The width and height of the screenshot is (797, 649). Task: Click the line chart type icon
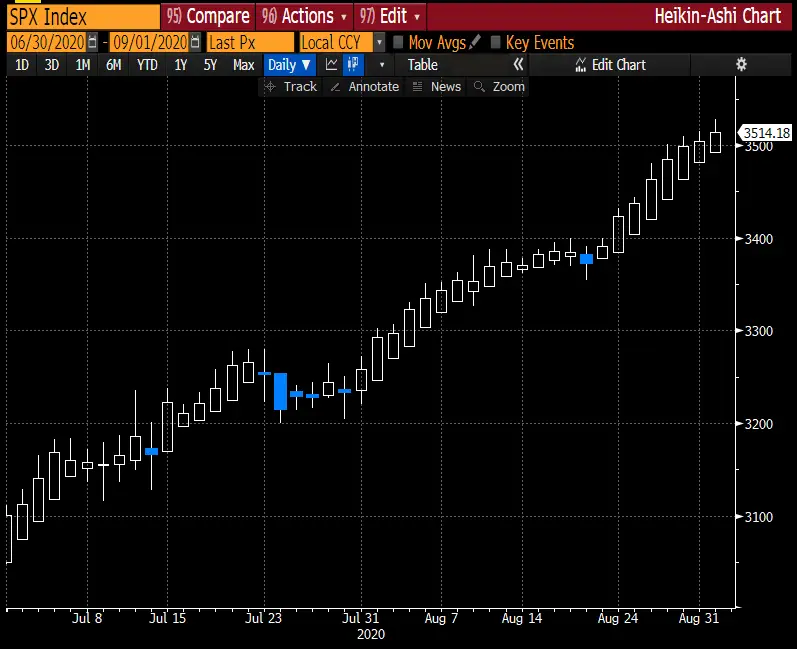tap(331, 65)
